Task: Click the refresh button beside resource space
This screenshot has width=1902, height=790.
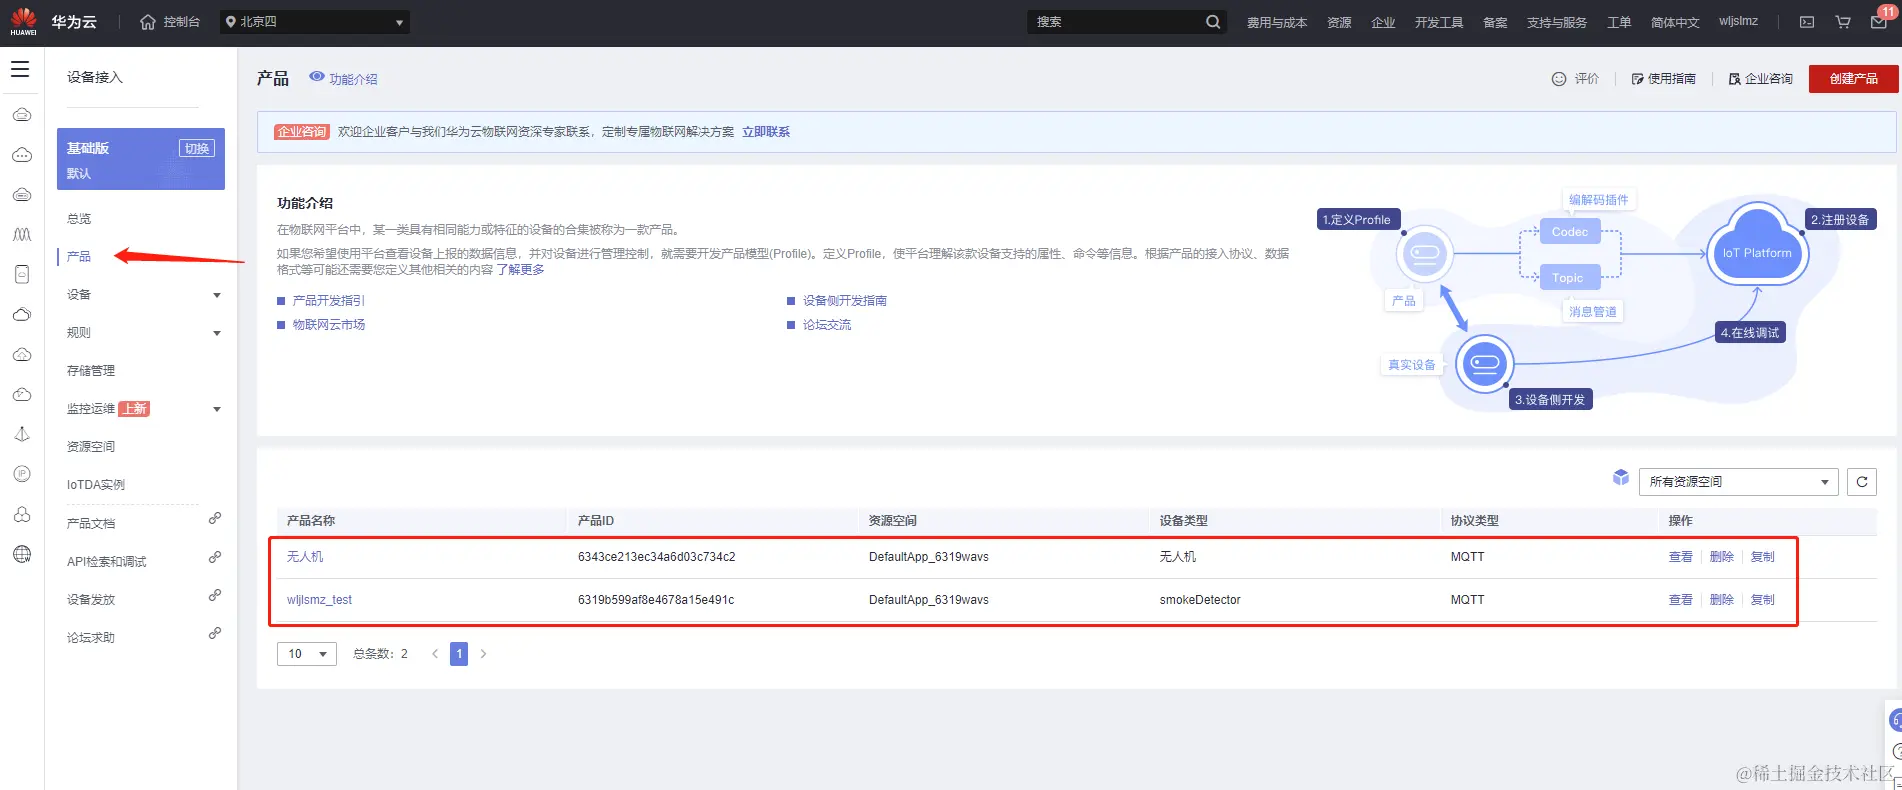Action: click(x=1862, y=482)
